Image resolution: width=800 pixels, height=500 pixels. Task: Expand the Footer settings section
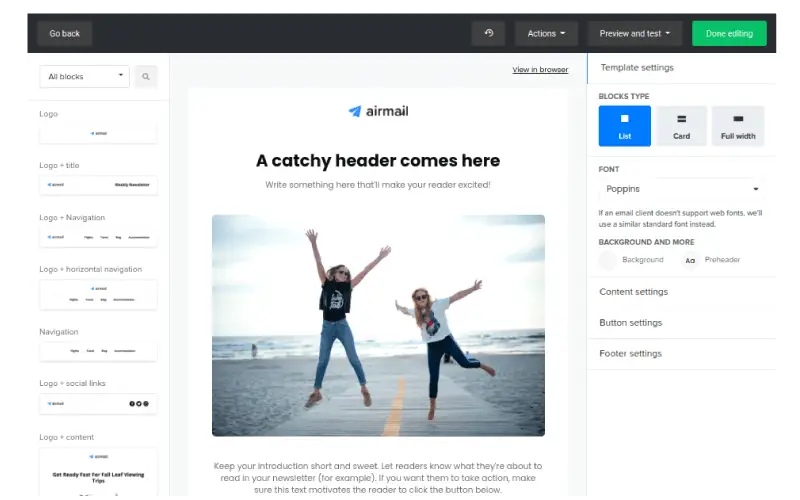point(630,354)
